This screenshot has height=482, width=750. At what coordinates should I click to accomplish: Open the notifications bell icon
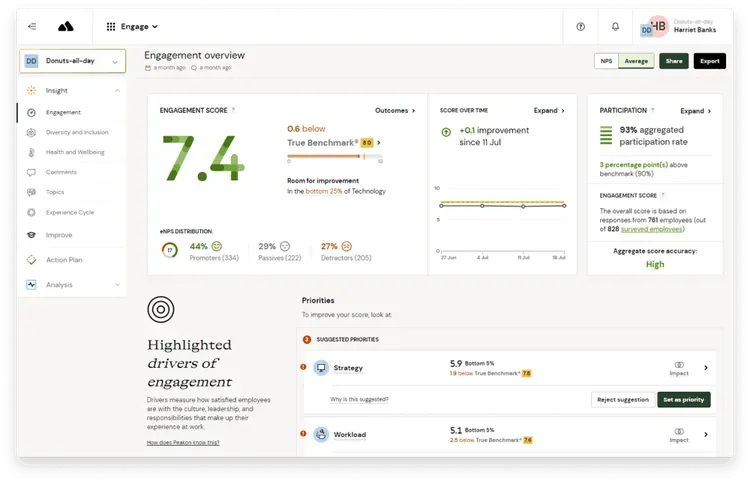click(615, 26)
